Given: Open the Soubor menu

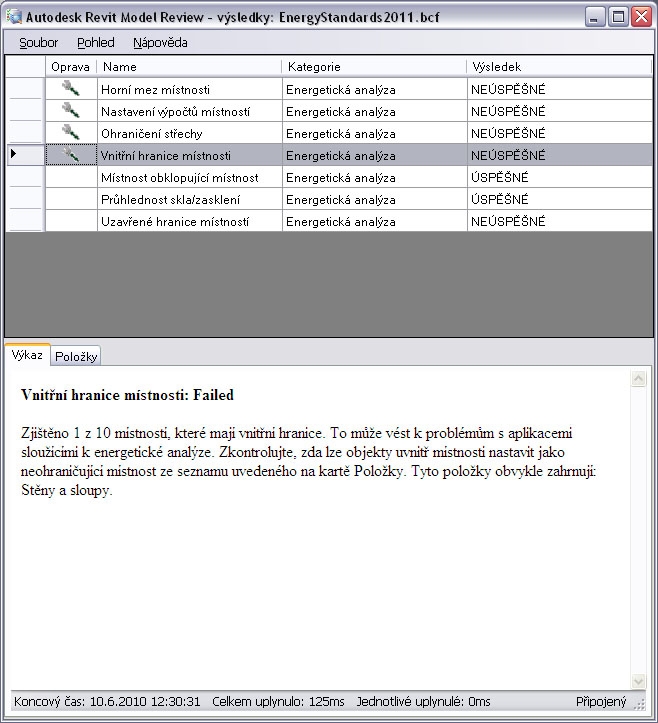Looking at the screenshot, I should [38, 43].
